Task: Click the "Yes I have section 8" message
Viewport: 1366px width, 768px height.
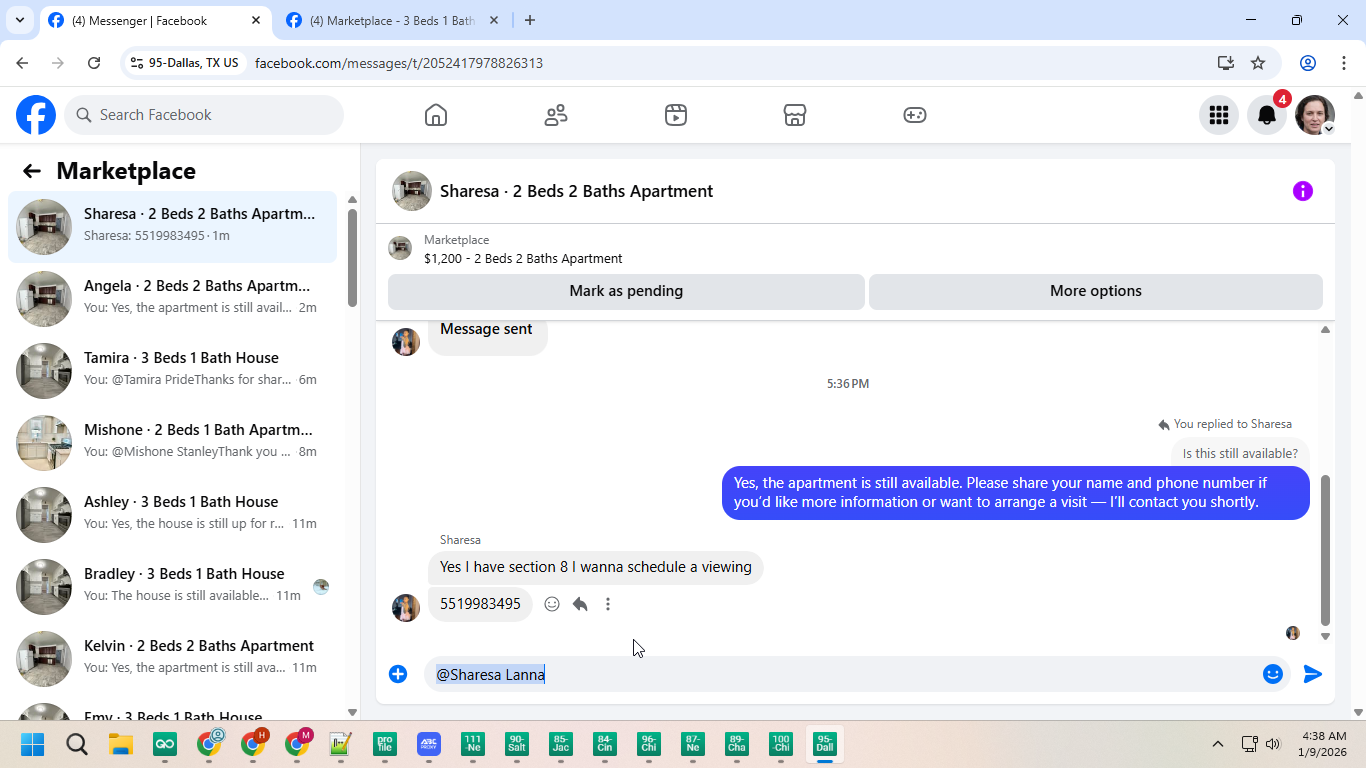Action: pos(596,567)
